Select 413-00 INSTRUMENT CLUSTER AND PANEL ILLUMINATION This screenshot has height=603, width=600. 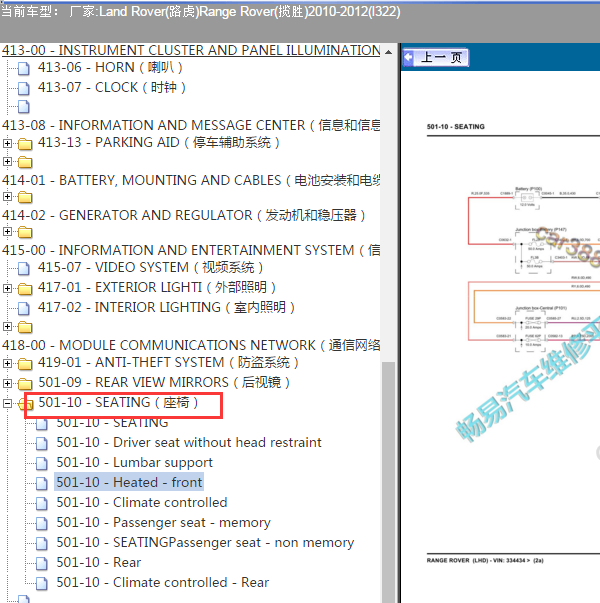point(191,50)
